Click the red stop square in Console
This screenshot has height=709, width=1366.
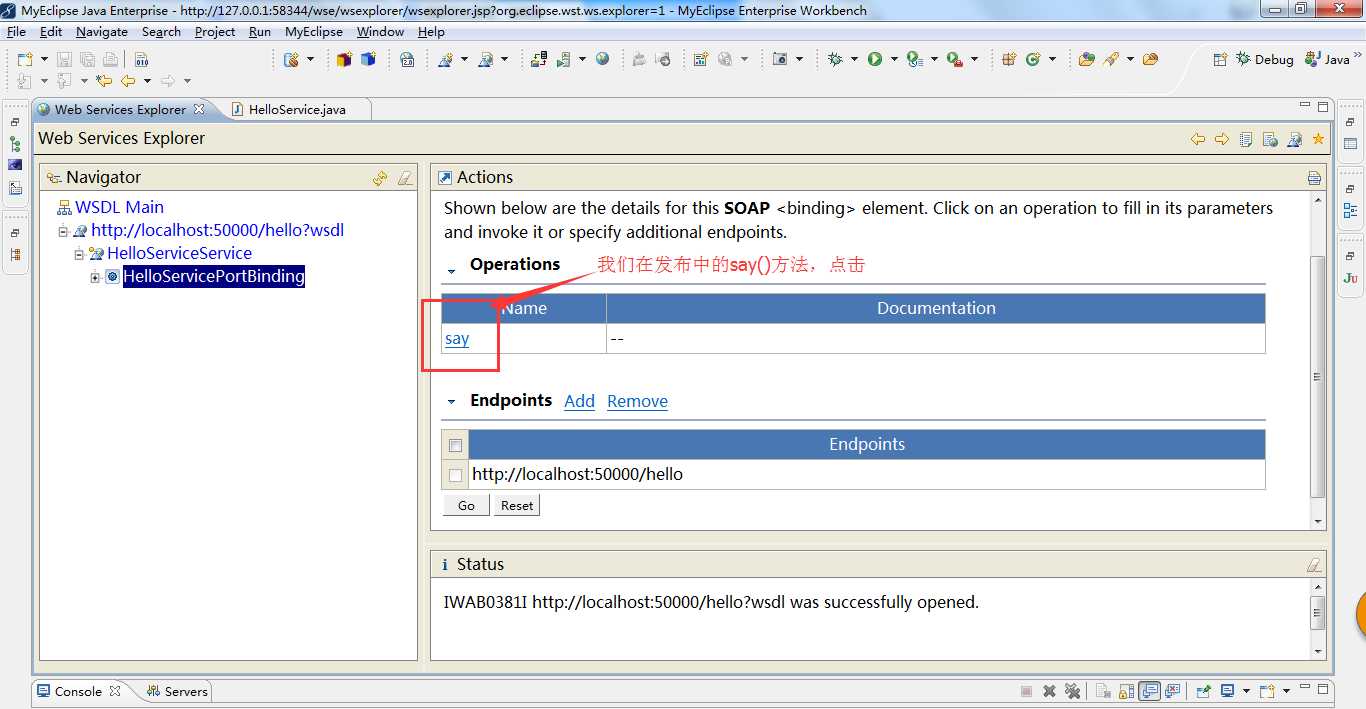(x=1026, y=691)
